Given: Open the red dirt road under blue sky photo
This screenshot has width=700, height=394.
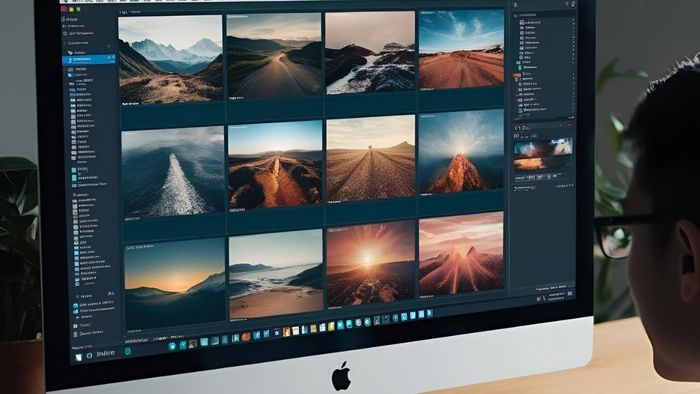Looking at the screenshot, I should [462, 49].
